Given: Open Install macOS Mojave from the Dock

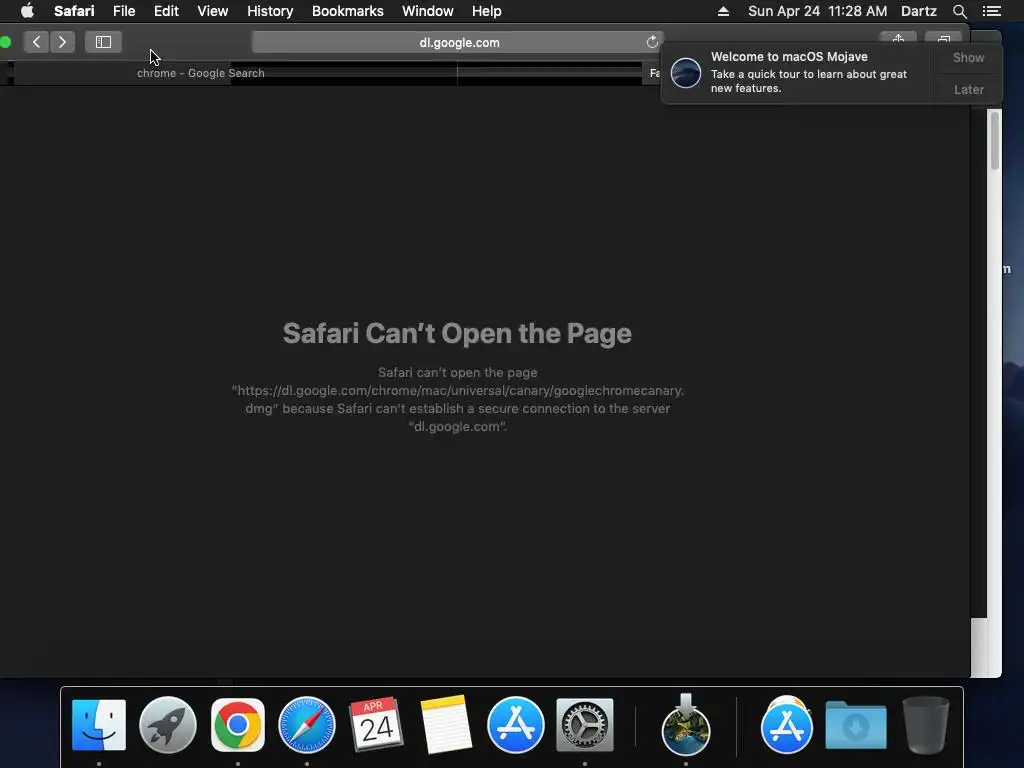Looking at the screenshot, I should pyautogui.click(x=685, y=725).
